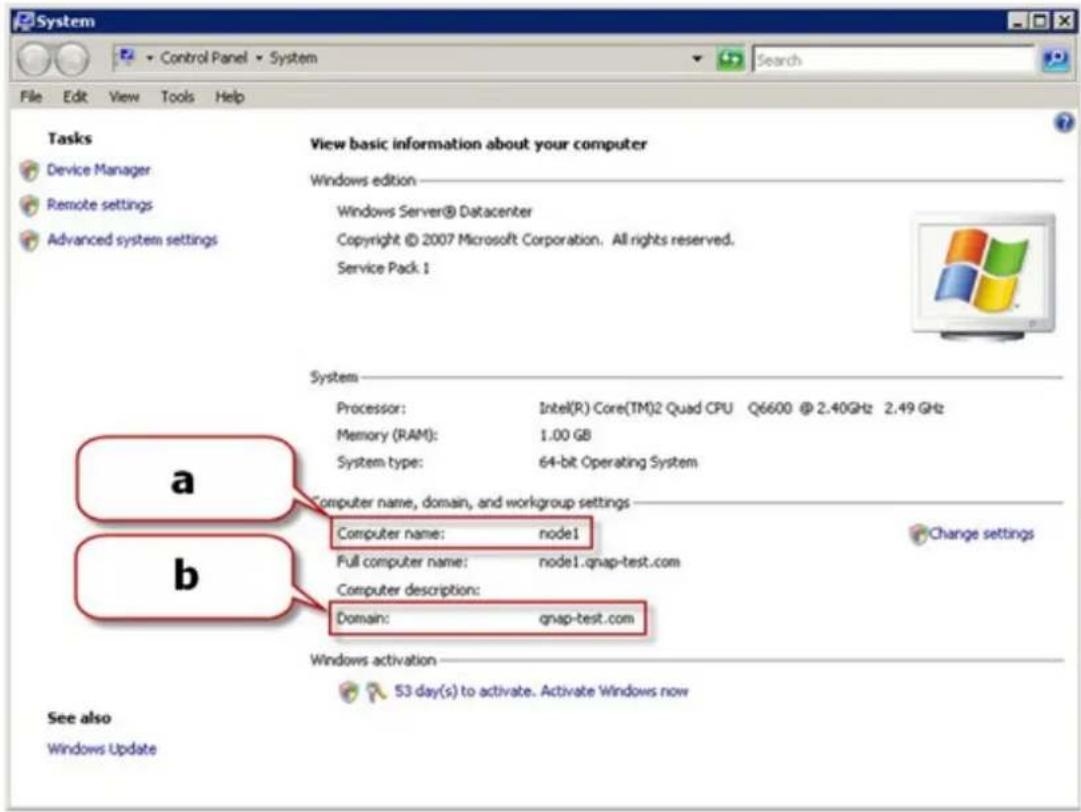1081x812 pixels.
Task: Open Advanced system settings link
Action: pyautogui.click(x=132, y=240)
